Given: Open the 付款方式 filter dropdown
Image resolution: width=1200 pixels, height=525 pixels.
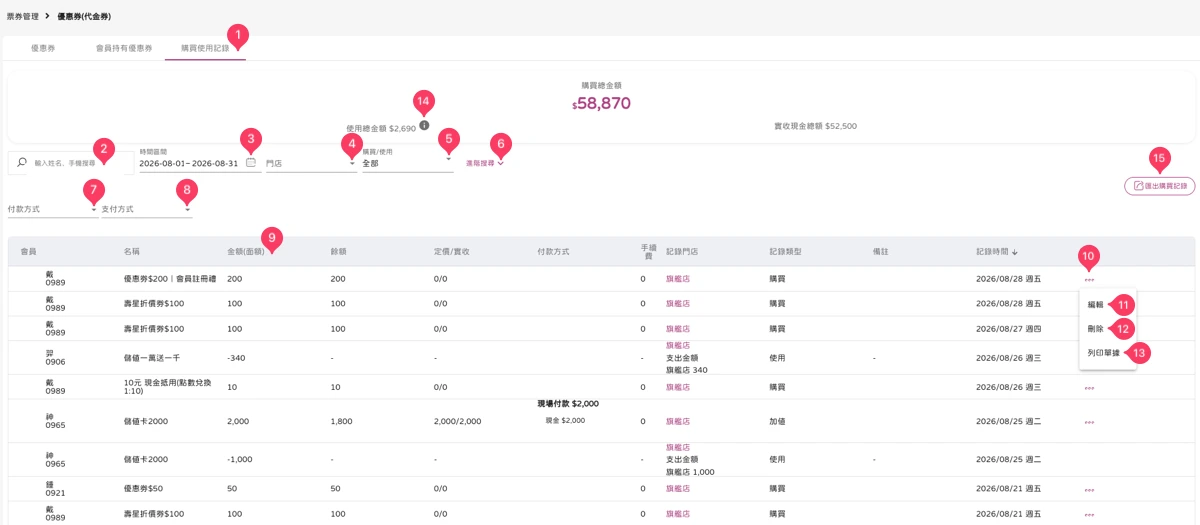Looking at the screenshot, I should [x=52, y=209].
